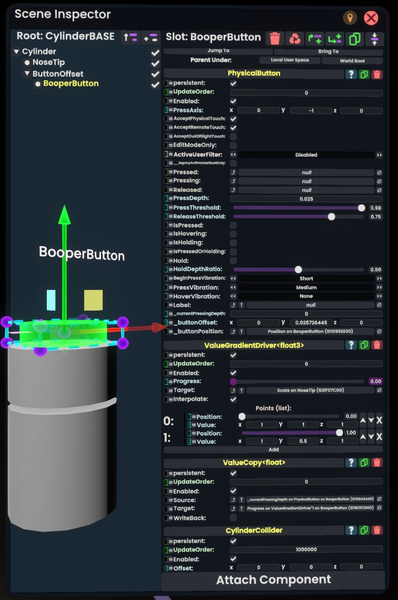
Task: Toggle the Interpolate checkbox
Action: [x=233, y=399]
